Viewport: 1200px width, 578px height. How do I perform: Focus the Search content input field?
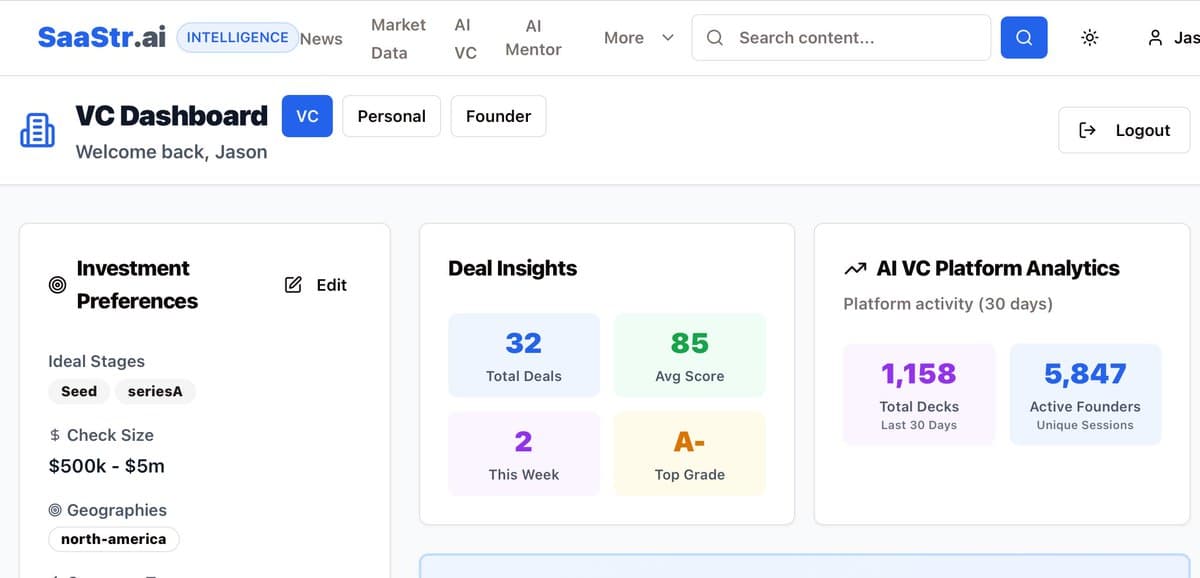(855, 38)
